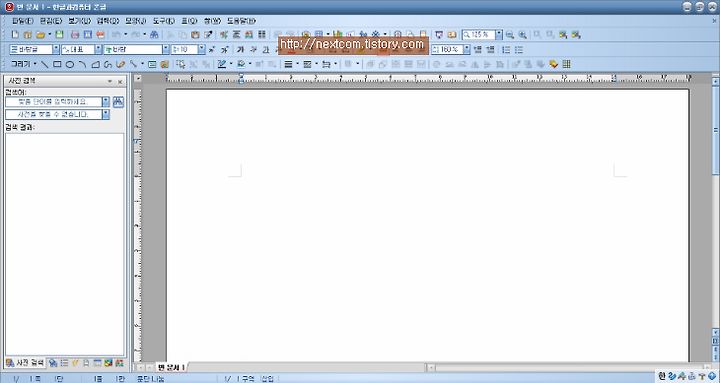Click the vertical scrollbar thumb on right
Screen dimensions: 720x383
pyautogui.click(x=715, y=130)
